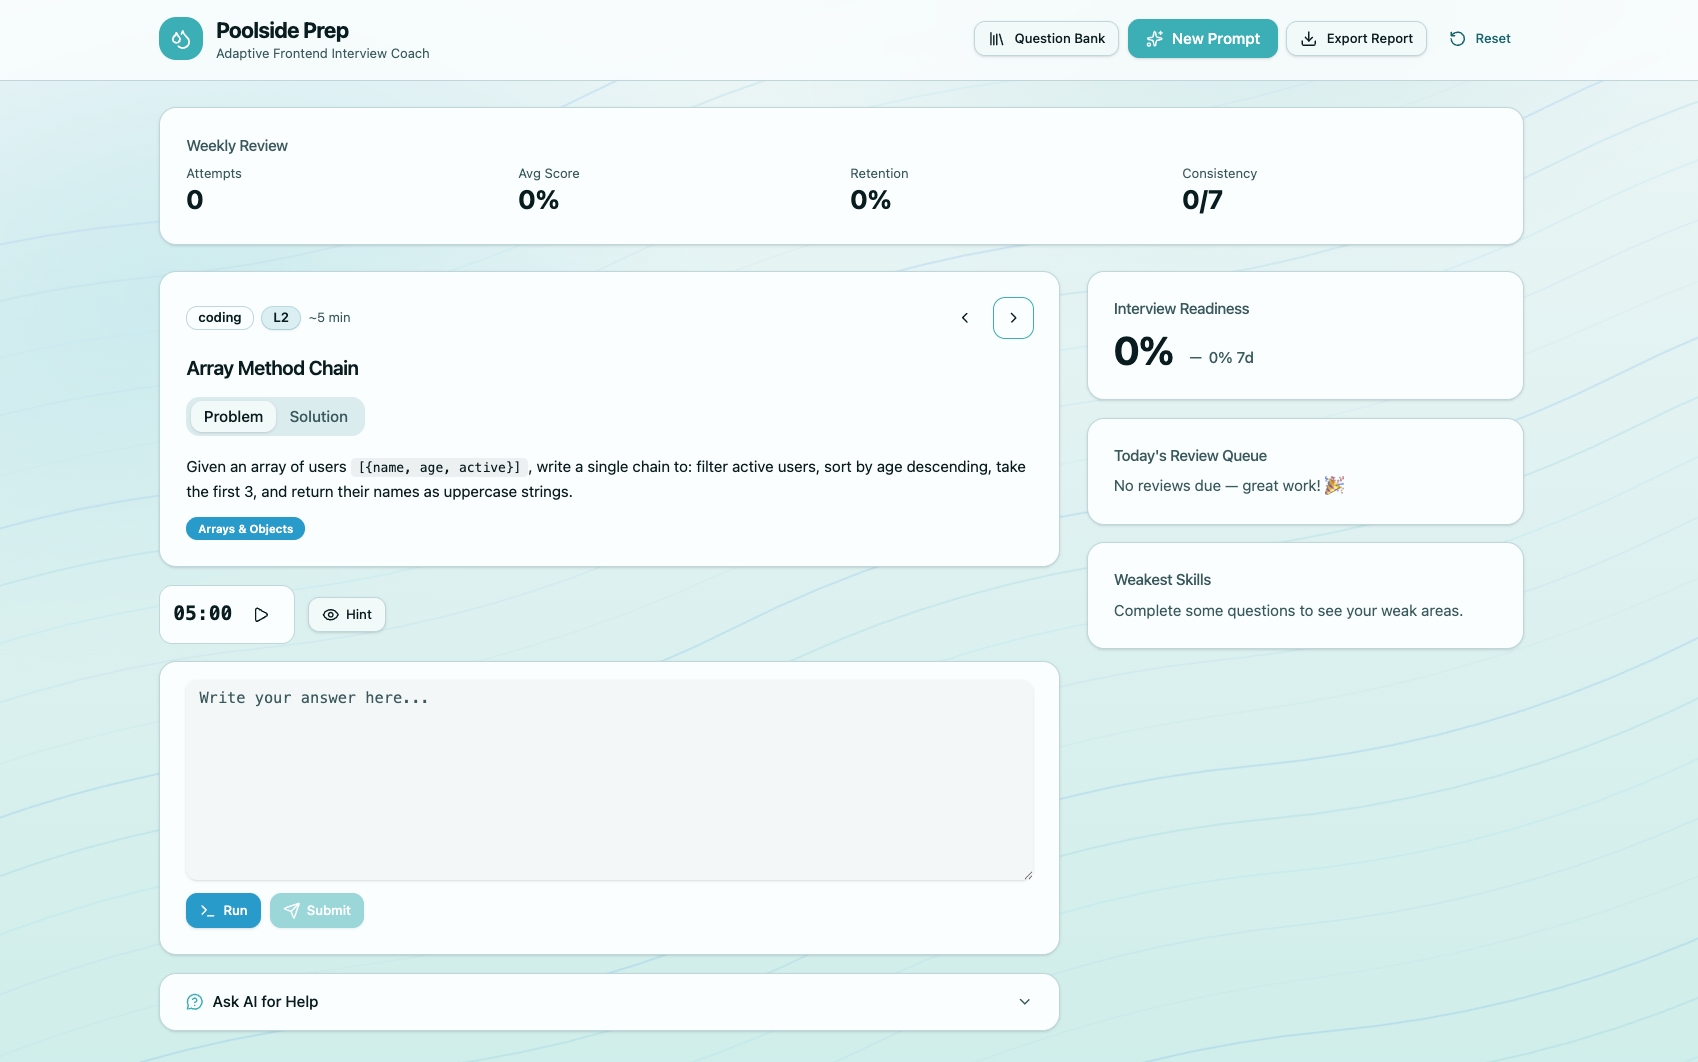This screenshot has height=1062, width=1698.
Task: Click the Adaptive Frontend Interview Coach subtitle
Action: 323,54
